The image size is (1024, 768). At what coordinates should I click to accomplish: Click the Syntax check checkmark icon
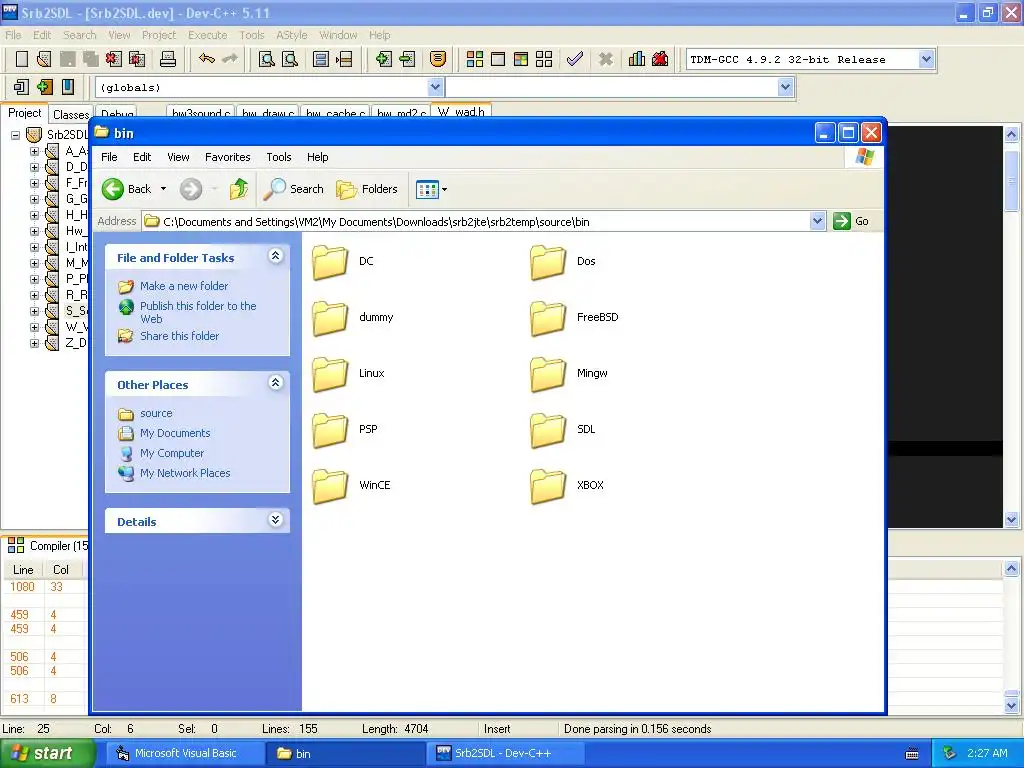(x=575, y=59)
